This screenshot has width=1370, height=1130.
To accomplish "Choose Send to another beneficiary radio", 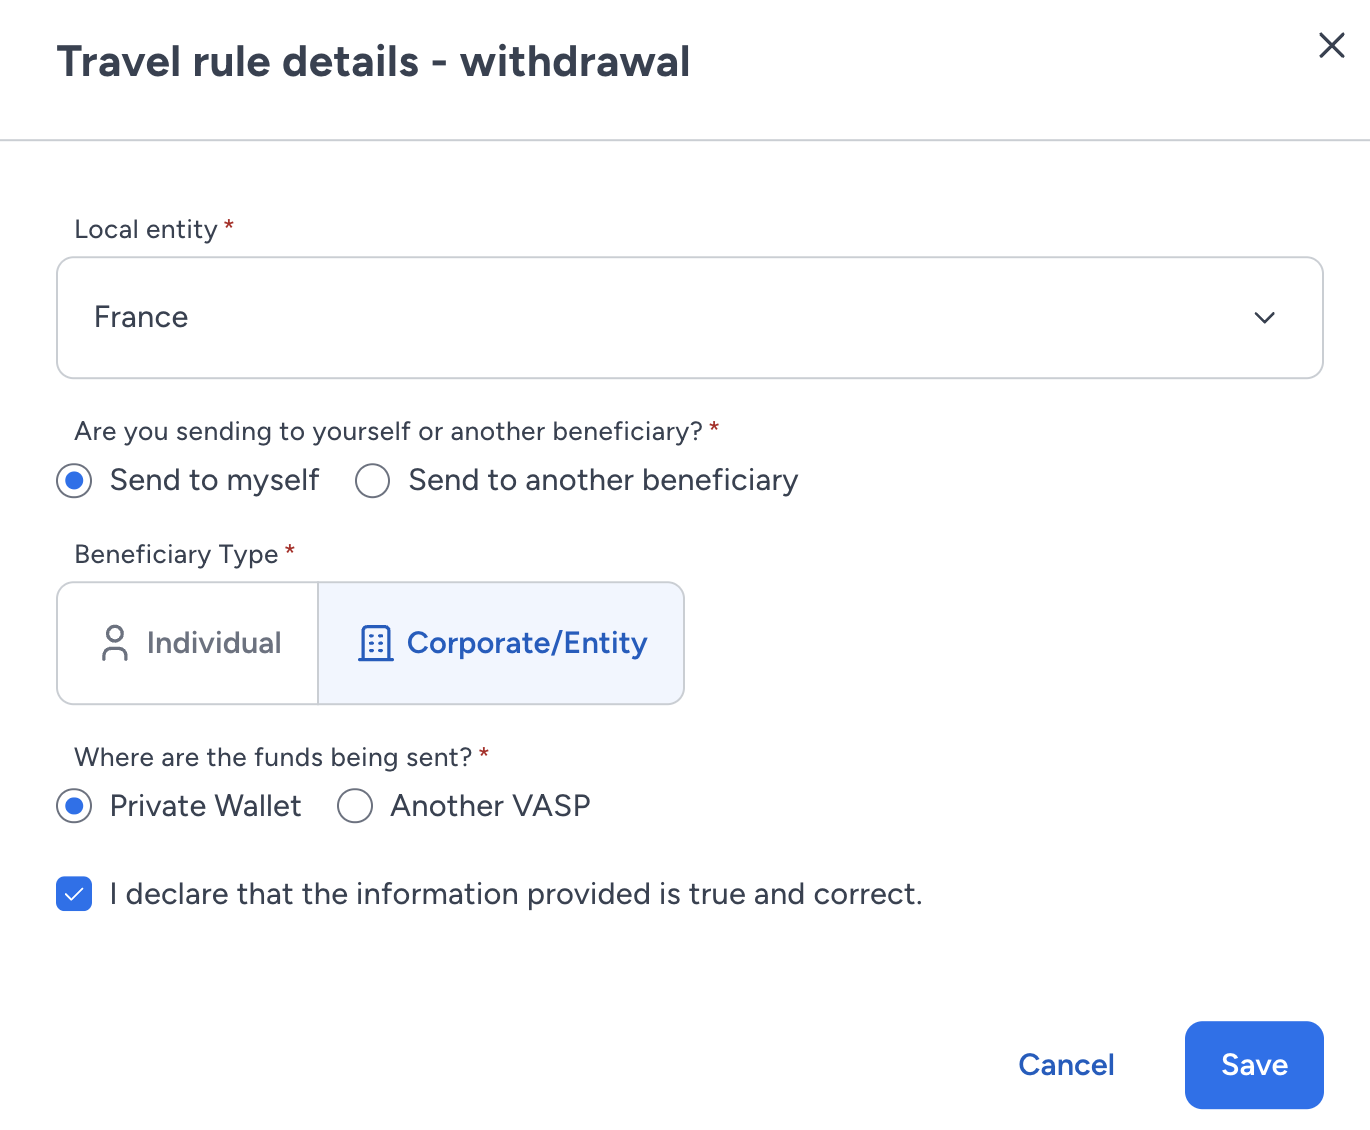I will click(x=372, y=481).
